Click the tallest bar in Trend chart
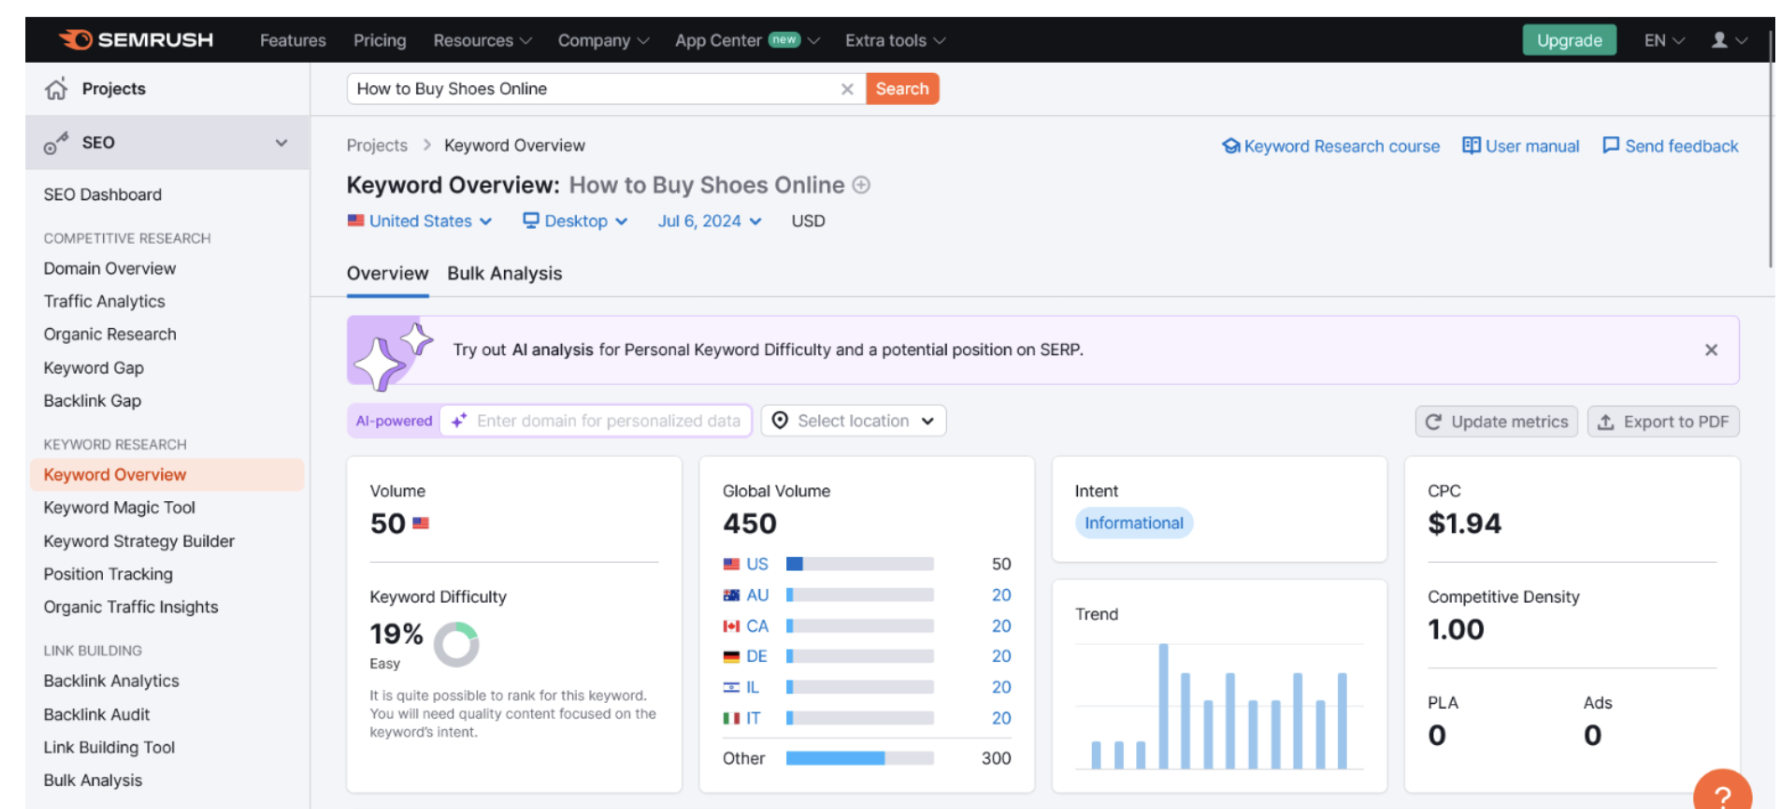Viewport: 1778px width, 809px height. pos(1163,706)
